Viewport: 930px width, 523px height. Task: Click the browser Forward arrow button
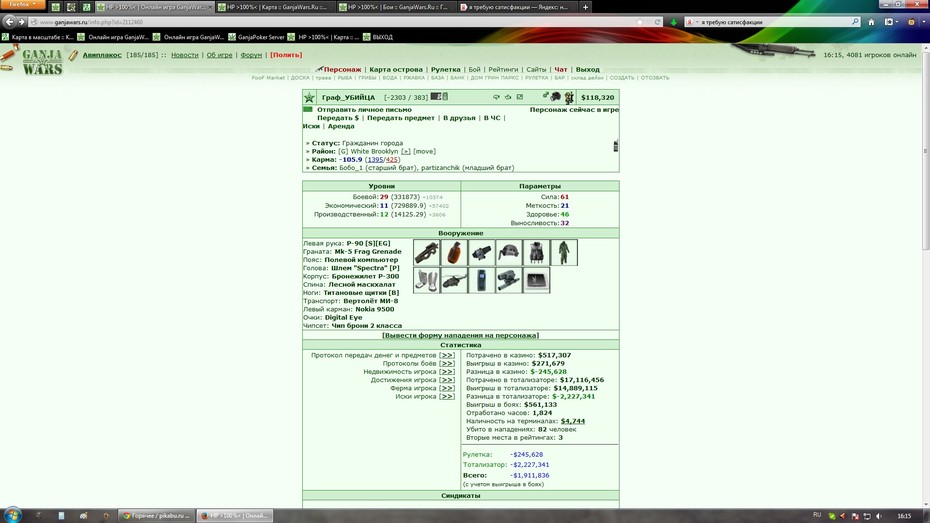(22, 22)
